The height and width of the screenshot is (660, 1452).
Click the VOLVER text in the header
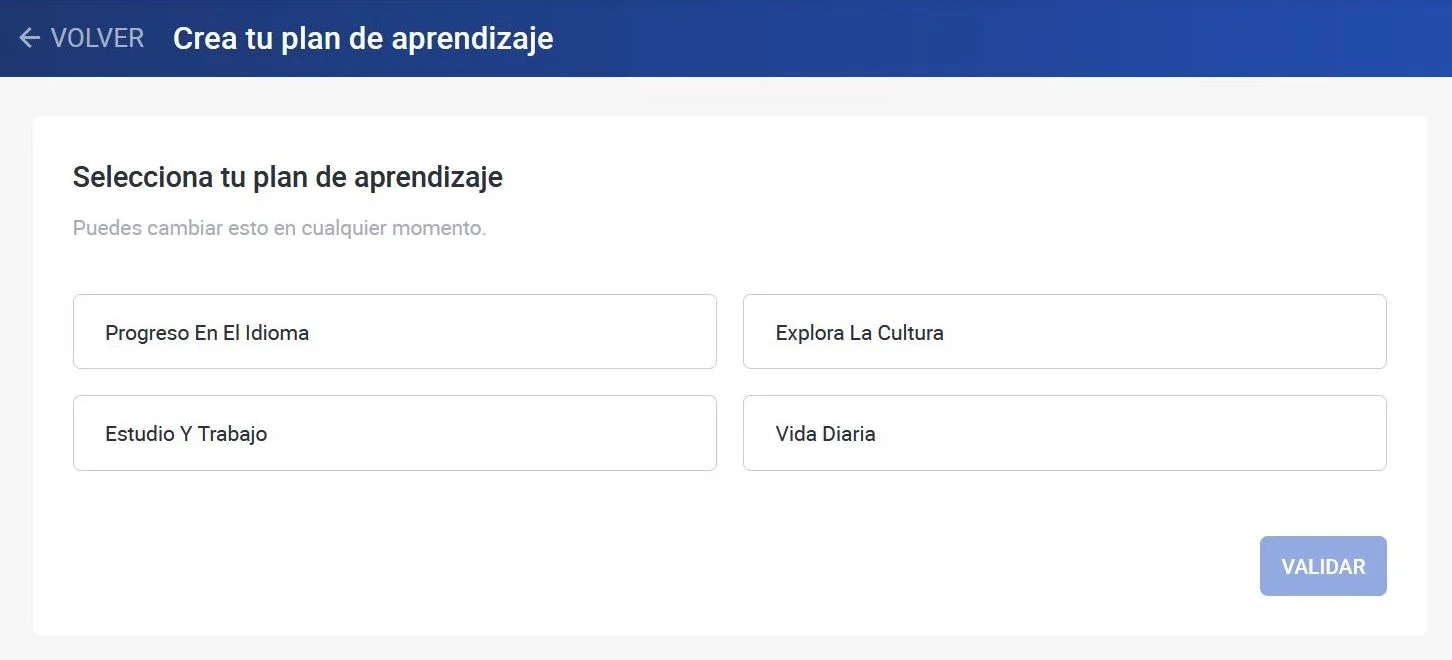97,38
